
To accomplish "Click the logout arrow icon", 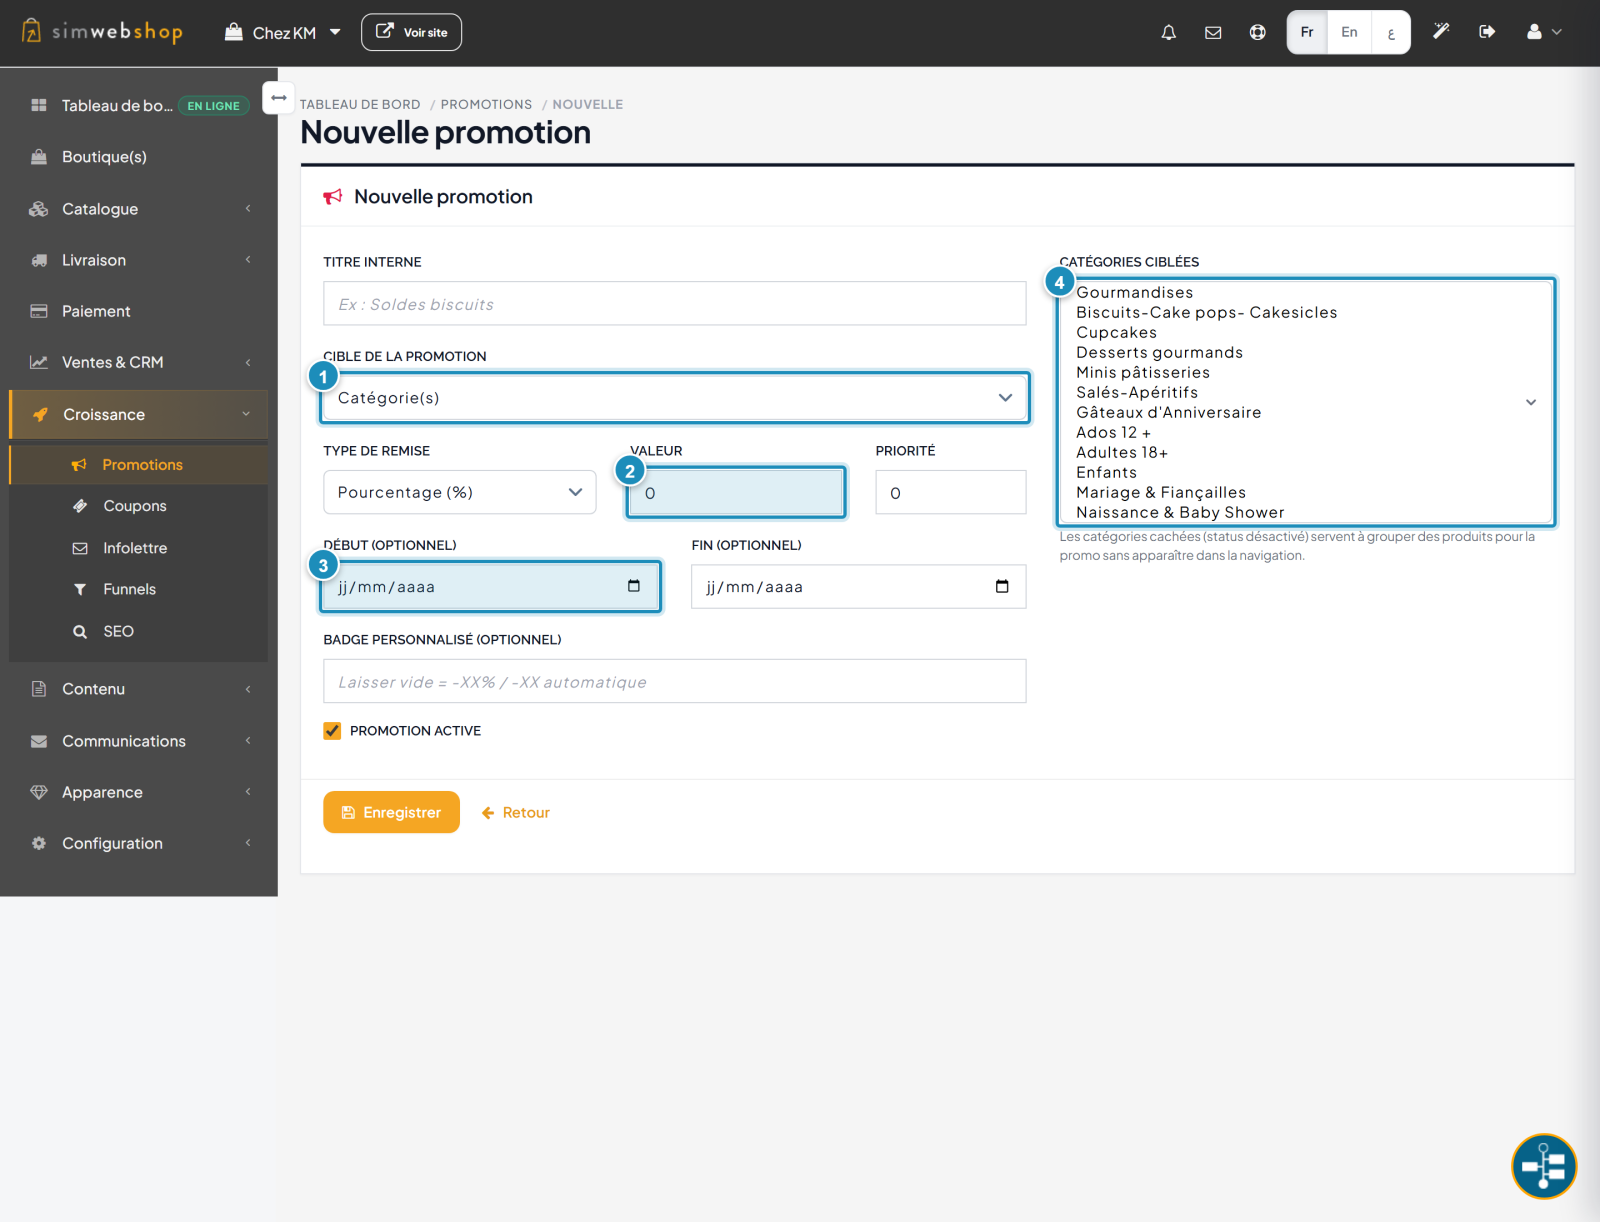I will 1487,32.
